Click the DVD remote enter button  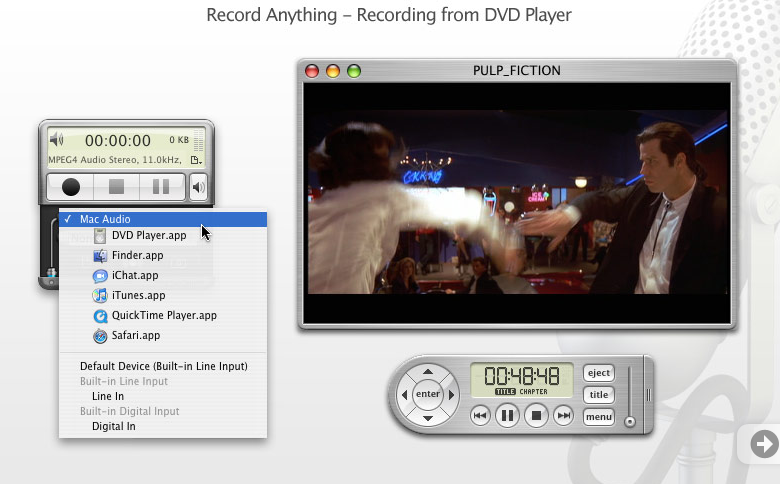428,394
